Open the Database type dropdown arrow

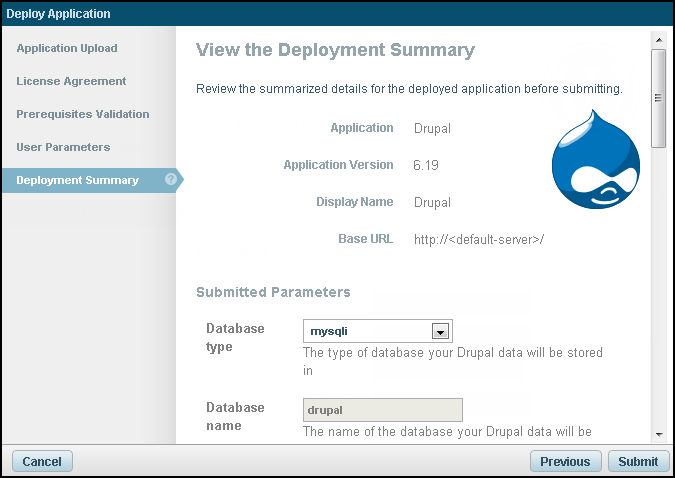[x=438, y=331]
